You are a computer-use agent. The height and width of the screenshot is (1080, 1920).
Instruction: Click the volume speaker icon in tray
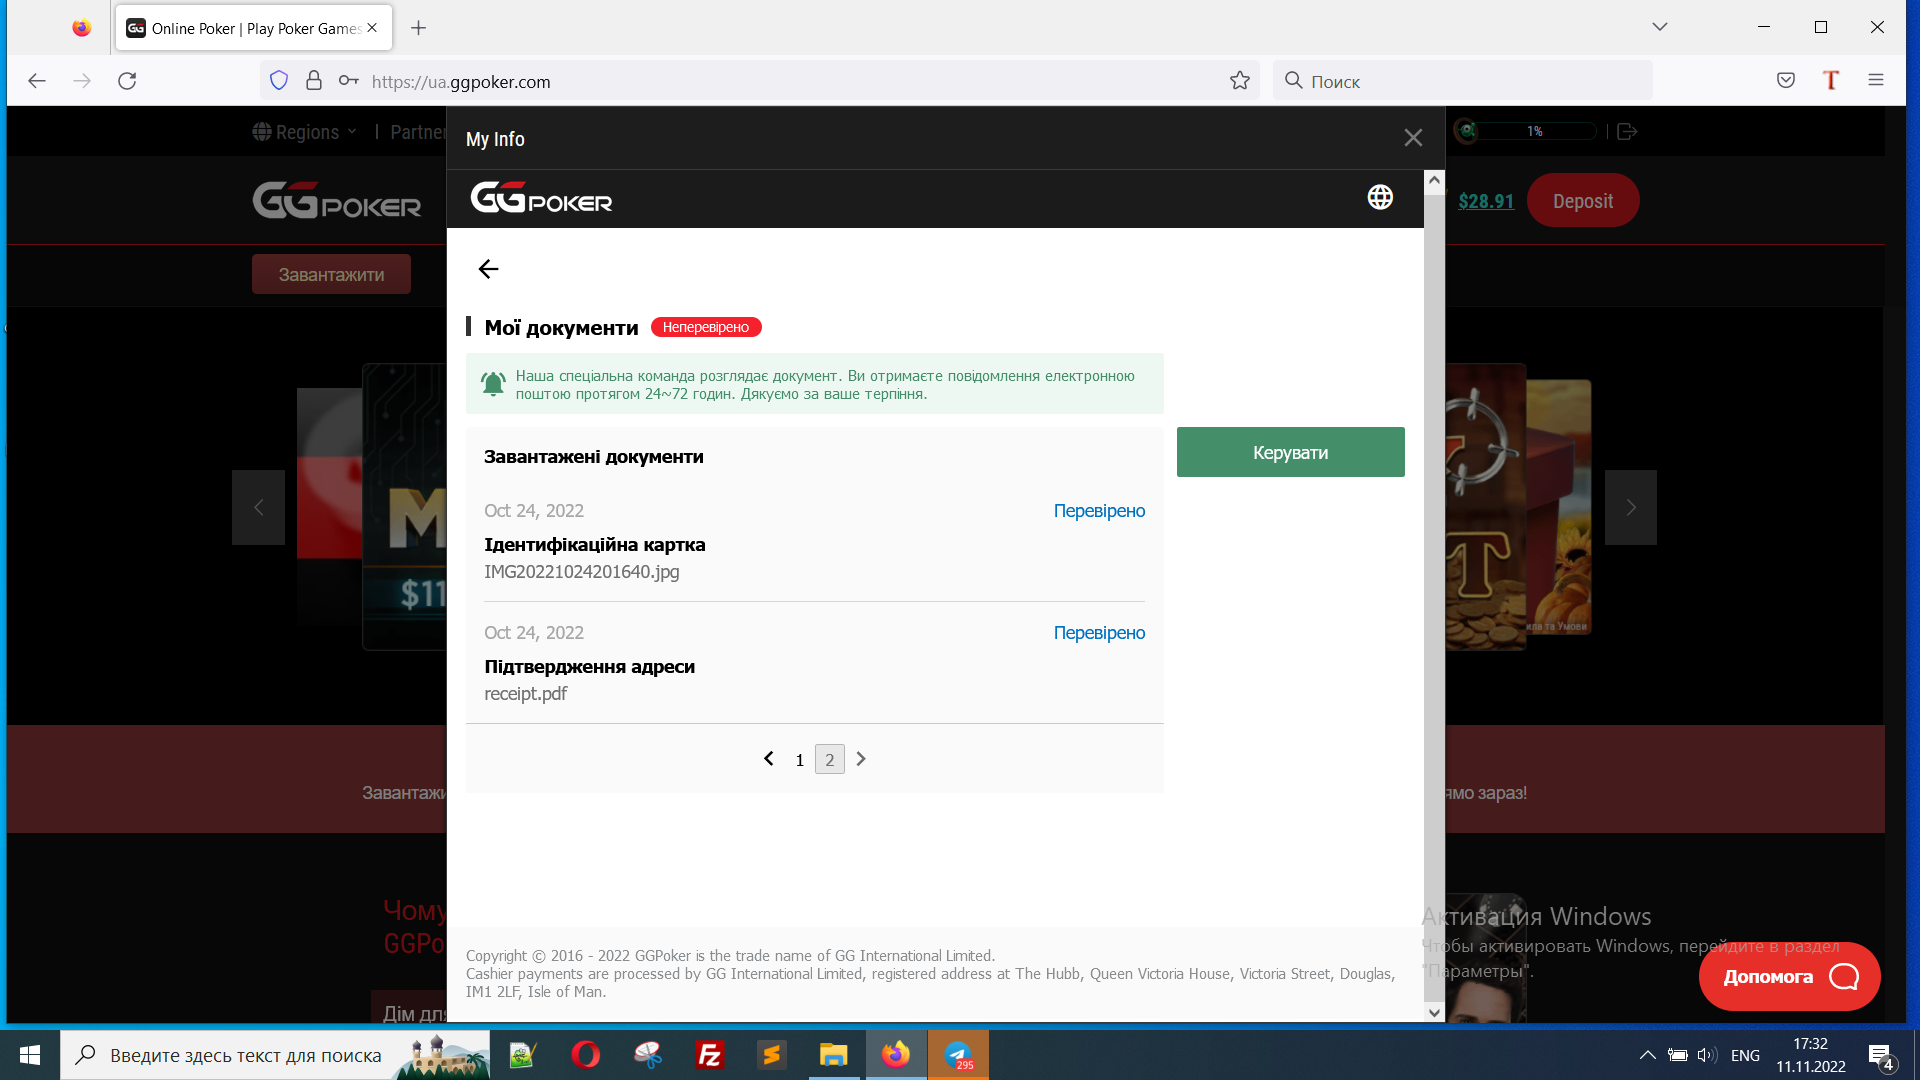click(x=1707, y=1055)
